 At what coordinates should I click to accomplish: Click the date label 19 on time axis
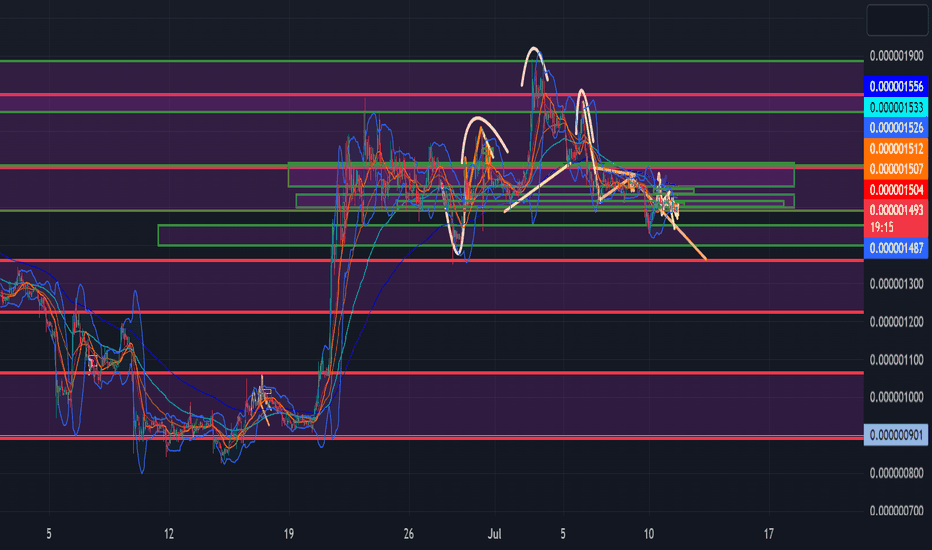[x=289, y=534]
